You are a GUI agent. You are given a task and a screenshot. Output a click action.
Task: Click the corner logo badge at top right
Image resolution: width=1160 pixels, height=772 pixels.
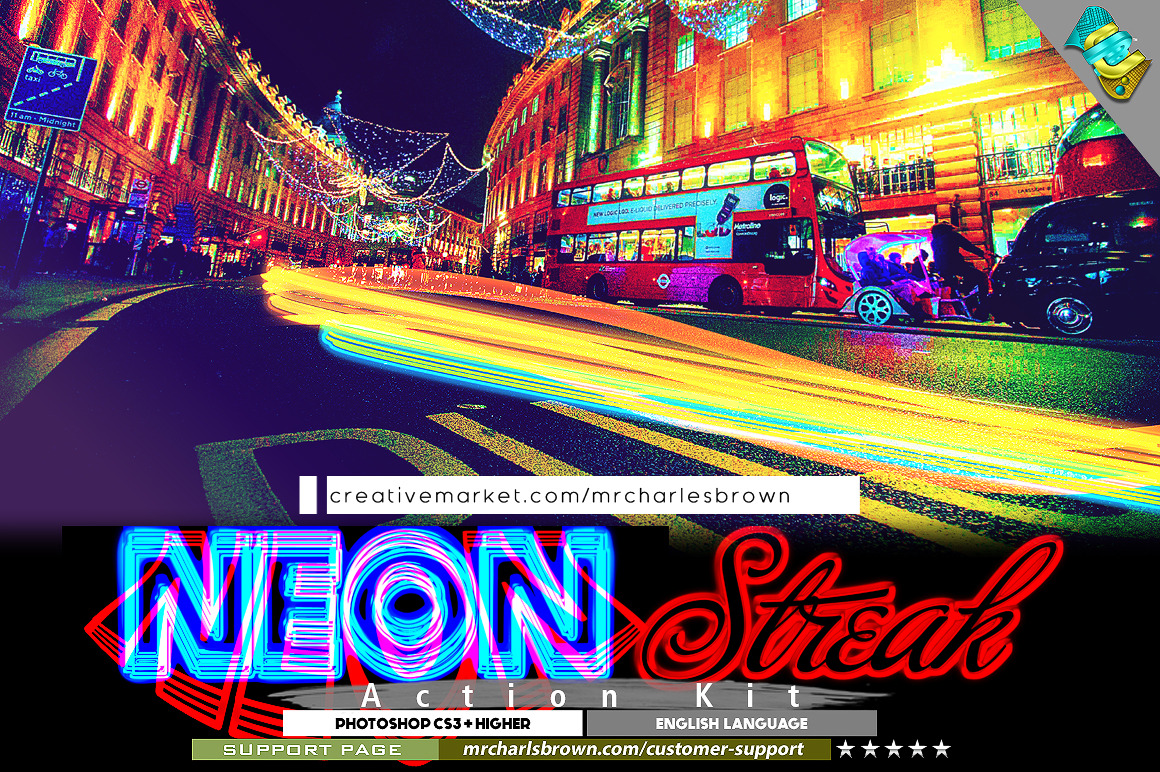coord(1108,52)
